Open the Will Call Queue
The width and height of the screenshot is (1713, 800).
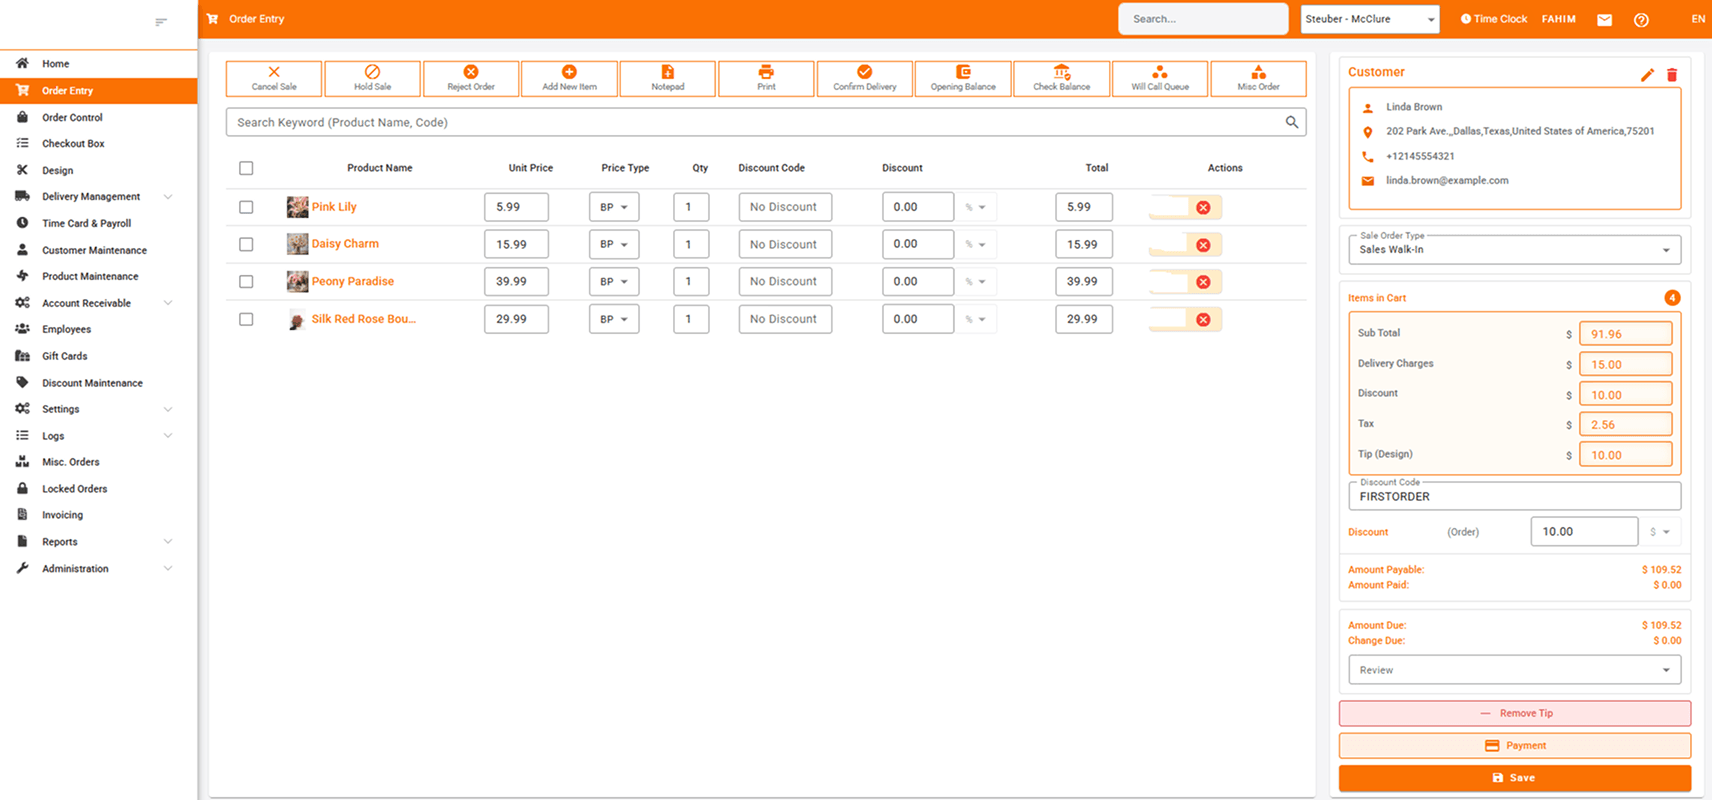pyautogui.click(x=1159, y=73)
